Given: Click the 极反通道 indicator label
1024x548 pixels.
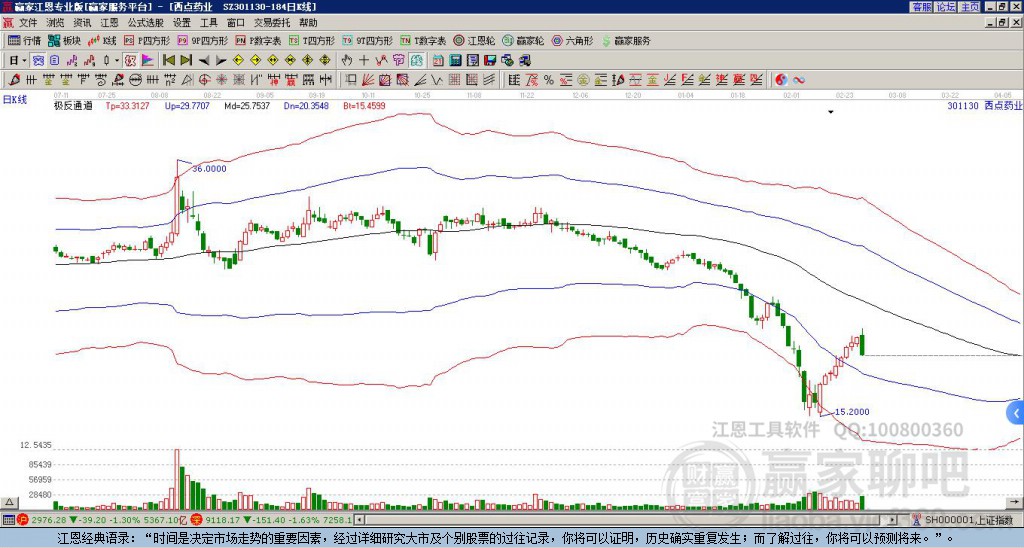Looking at the screenshot, I should pos(72,105).
